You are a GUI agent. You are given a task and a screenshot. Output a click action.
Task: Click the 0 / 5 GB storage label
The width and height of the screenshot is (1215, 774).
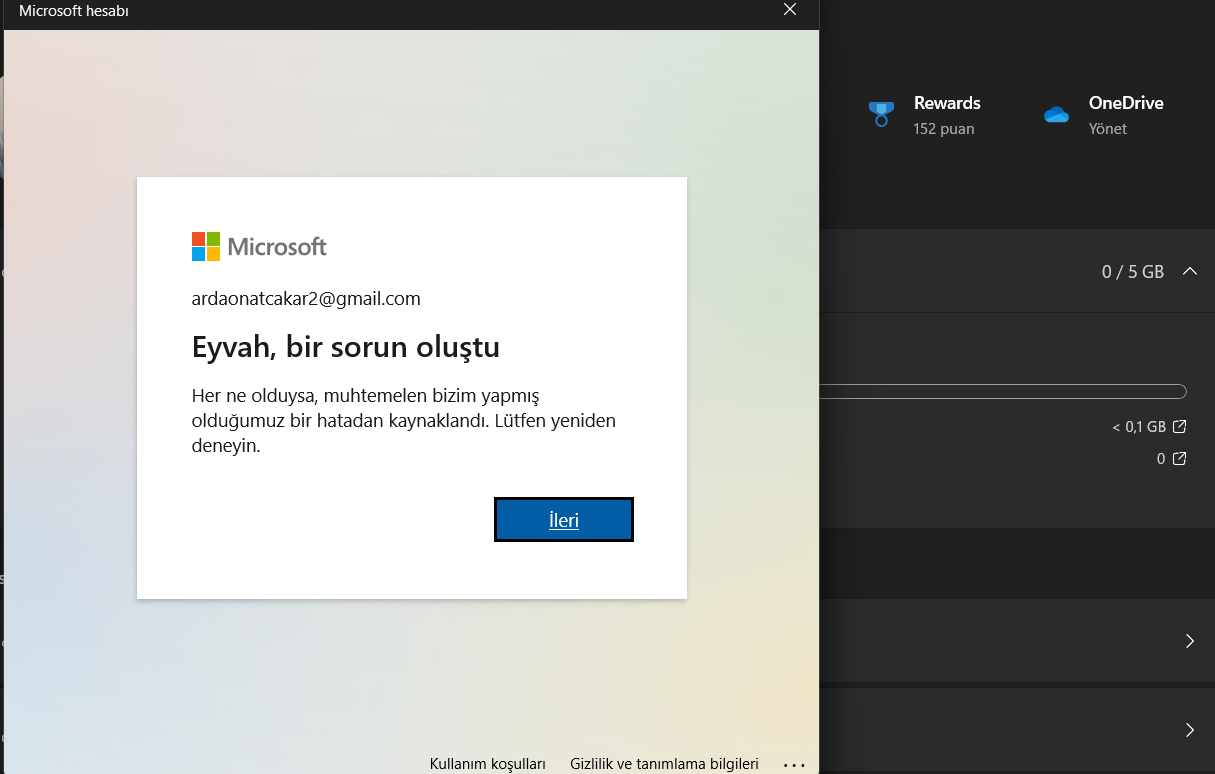(1133, 271)
